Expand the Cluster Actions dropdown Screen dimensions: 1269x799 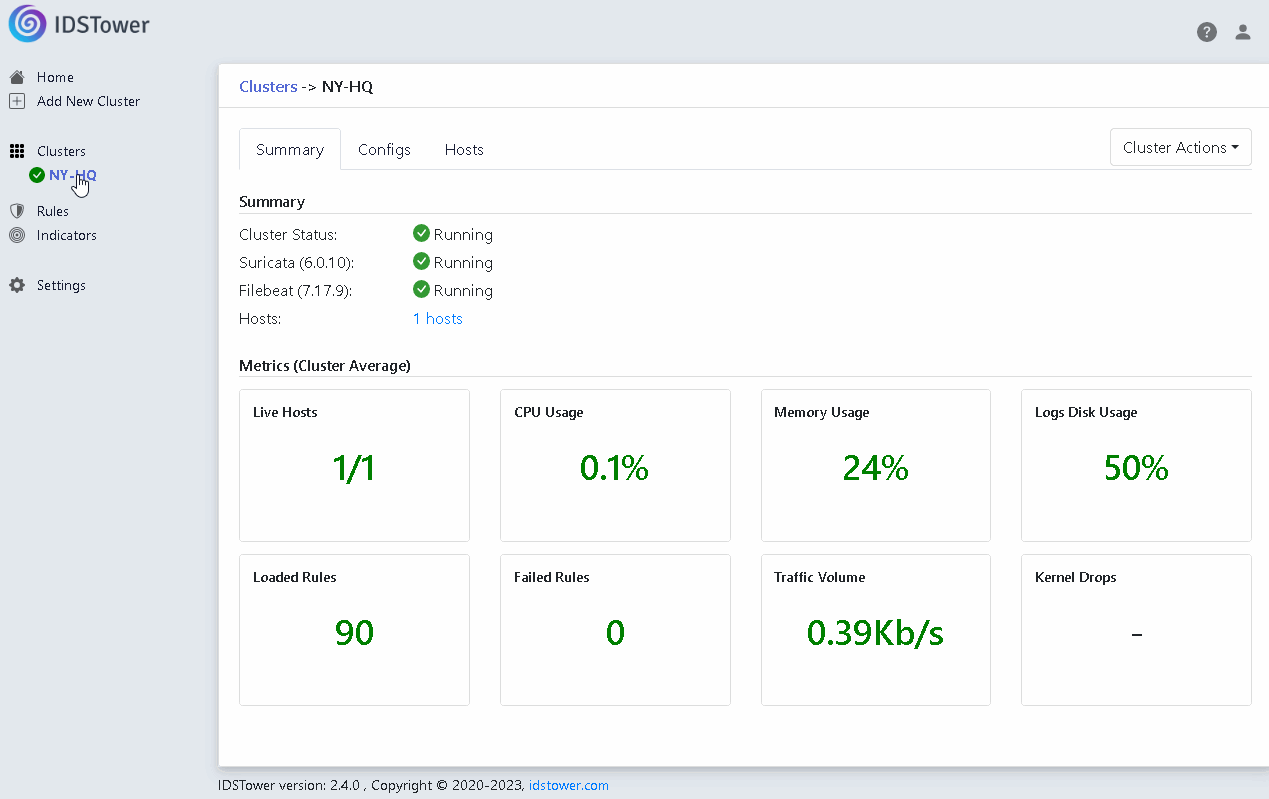pos(1181,147)
